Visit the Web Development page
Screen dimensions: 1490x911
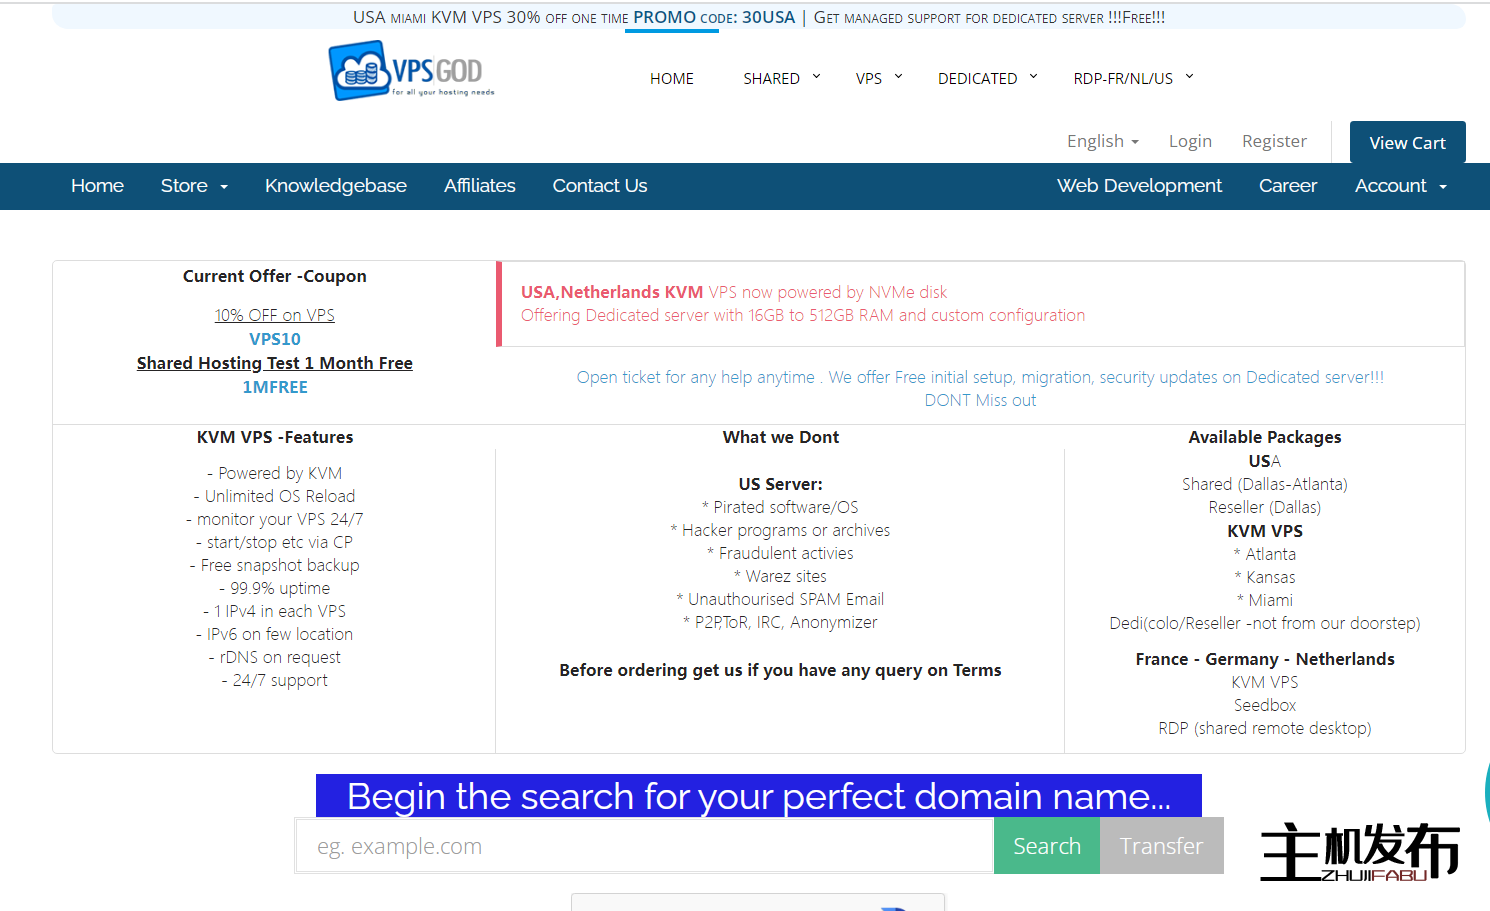1139,186
